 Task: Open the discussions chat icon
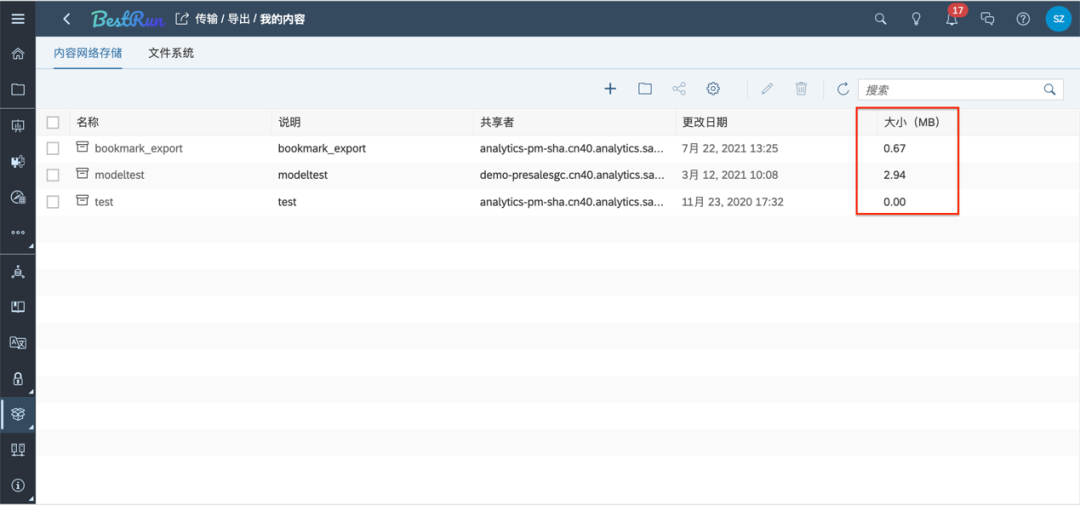[x=987, y=19]
